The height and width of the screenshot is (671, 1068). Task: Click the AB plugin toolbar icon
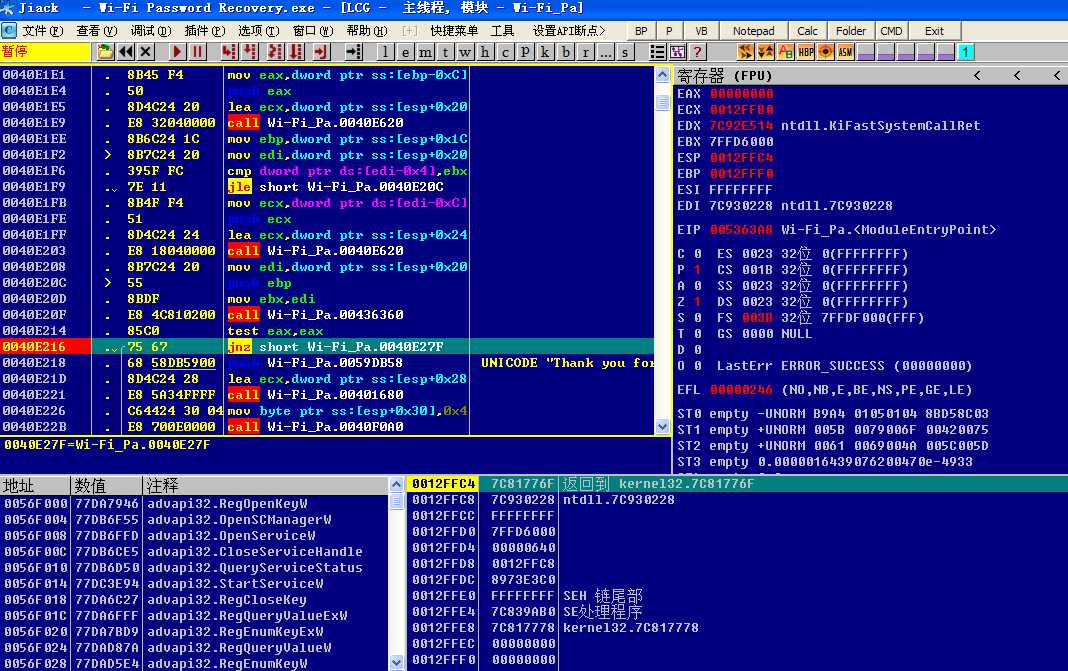[x=786, y=52]
